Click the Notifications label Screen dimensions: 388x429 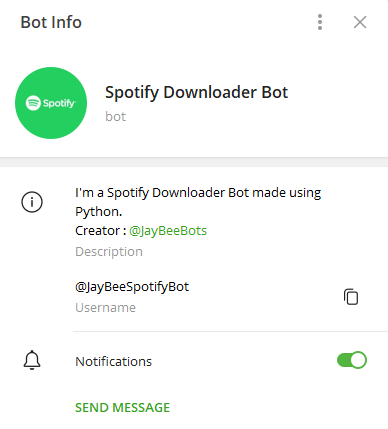113,361
